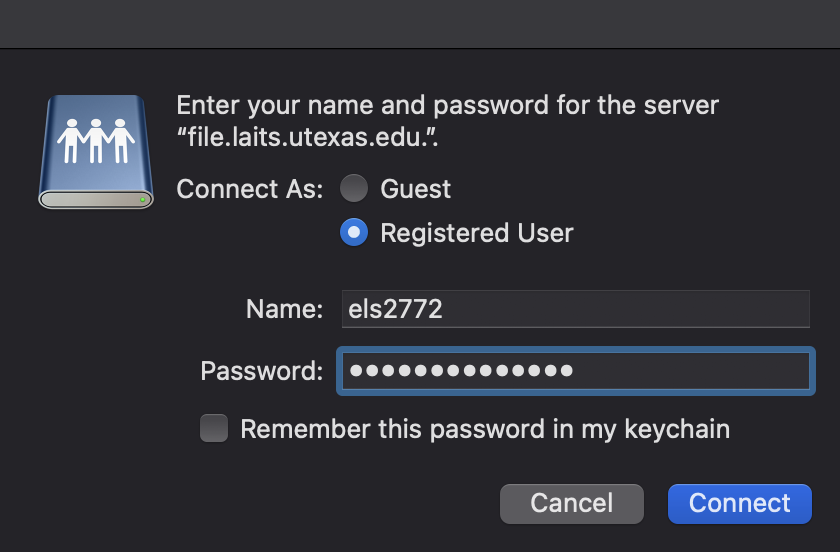Click the green status light on drive icon
This screenshot has height=552, width=840.
(142, 199)
